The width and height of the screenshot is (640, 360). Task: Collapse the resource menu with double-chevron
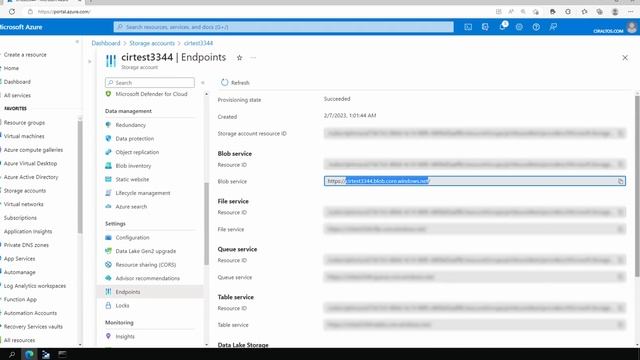(203, 83)
